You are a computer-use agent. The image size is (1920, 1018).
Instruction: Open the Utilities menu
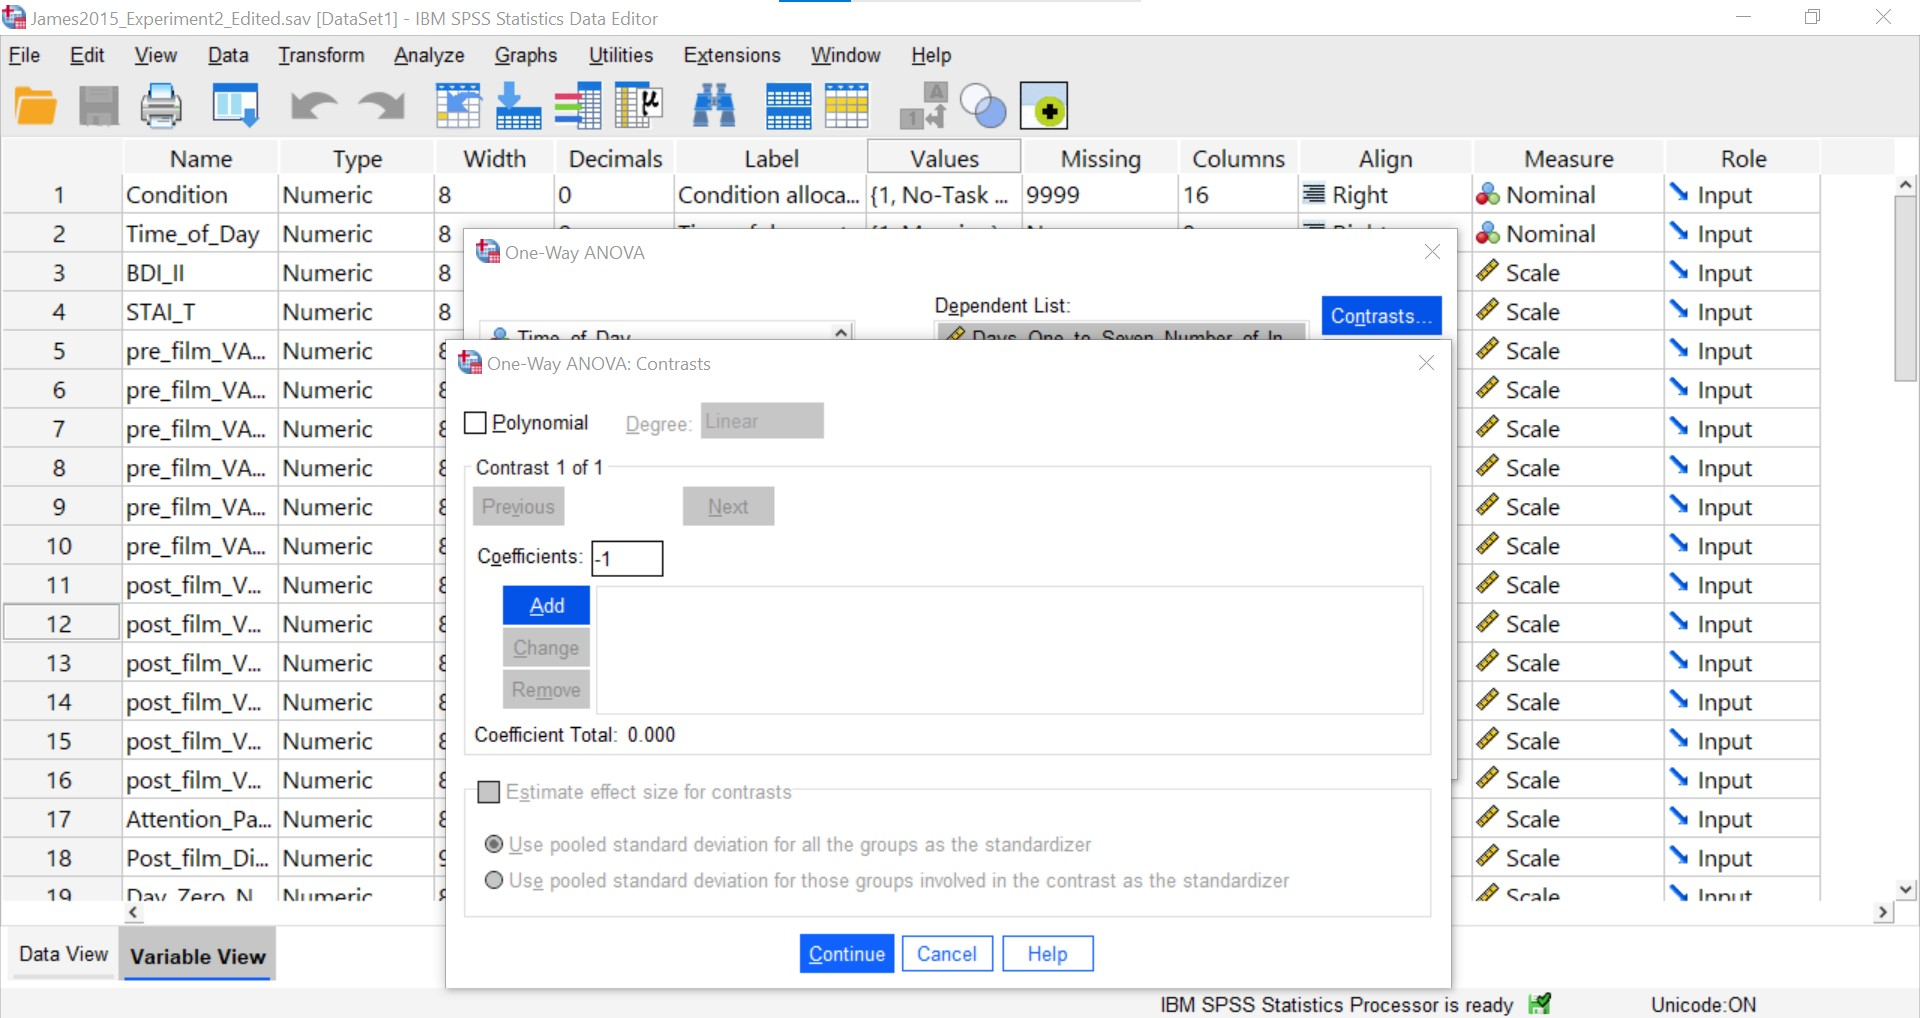click(621, 55)
